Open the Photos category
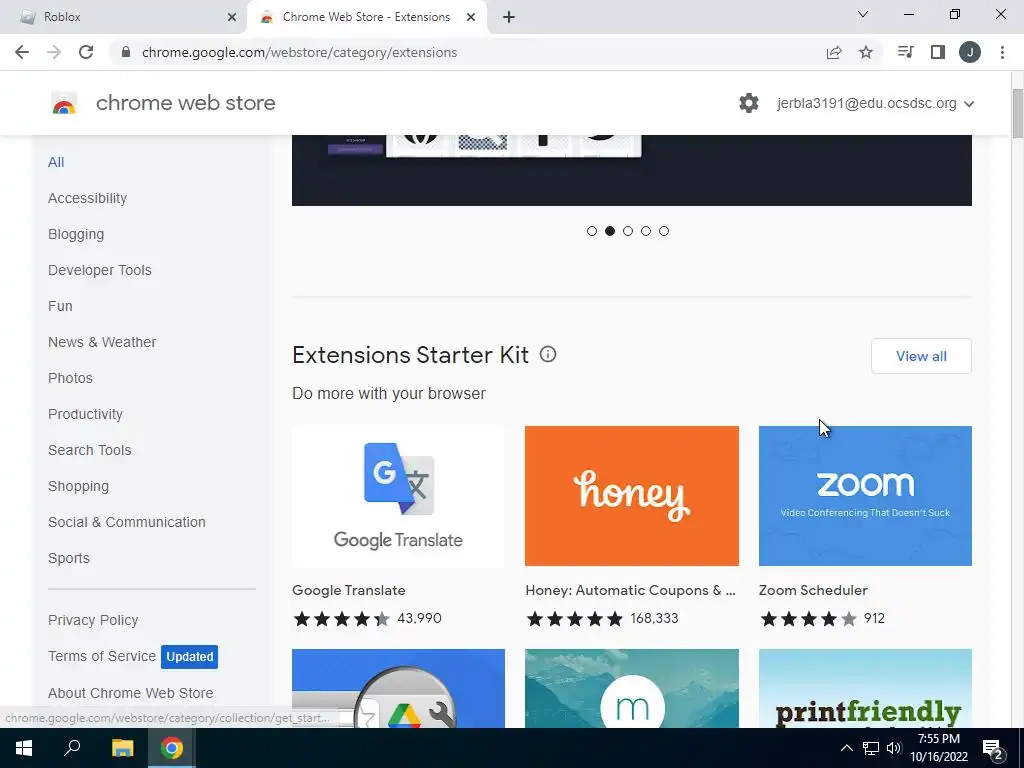Viewport: 1024px width, 768px height. pos(71,378)
